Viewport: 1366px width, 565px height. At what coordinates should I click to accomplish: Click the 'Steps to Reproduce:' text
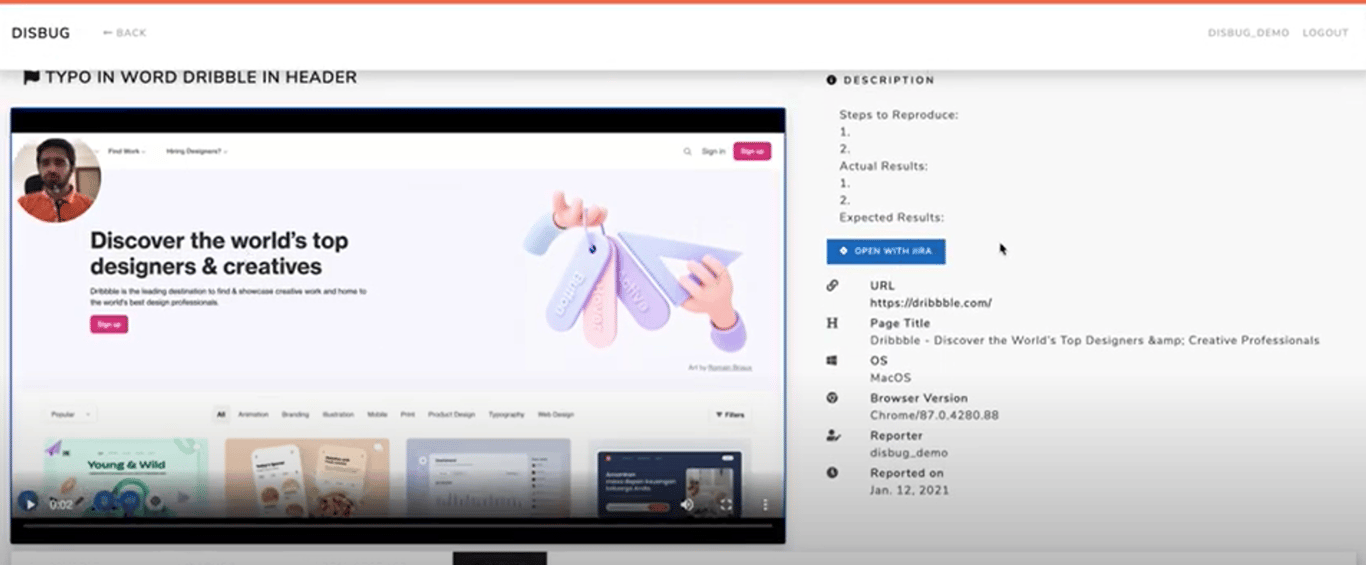point(899,115)
